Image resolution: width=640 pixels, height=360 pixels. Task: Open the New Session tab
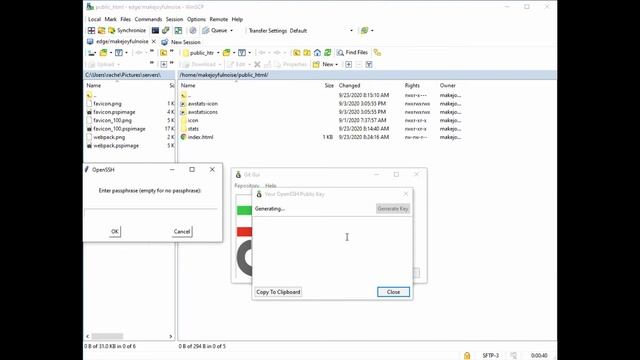point(181,42)
